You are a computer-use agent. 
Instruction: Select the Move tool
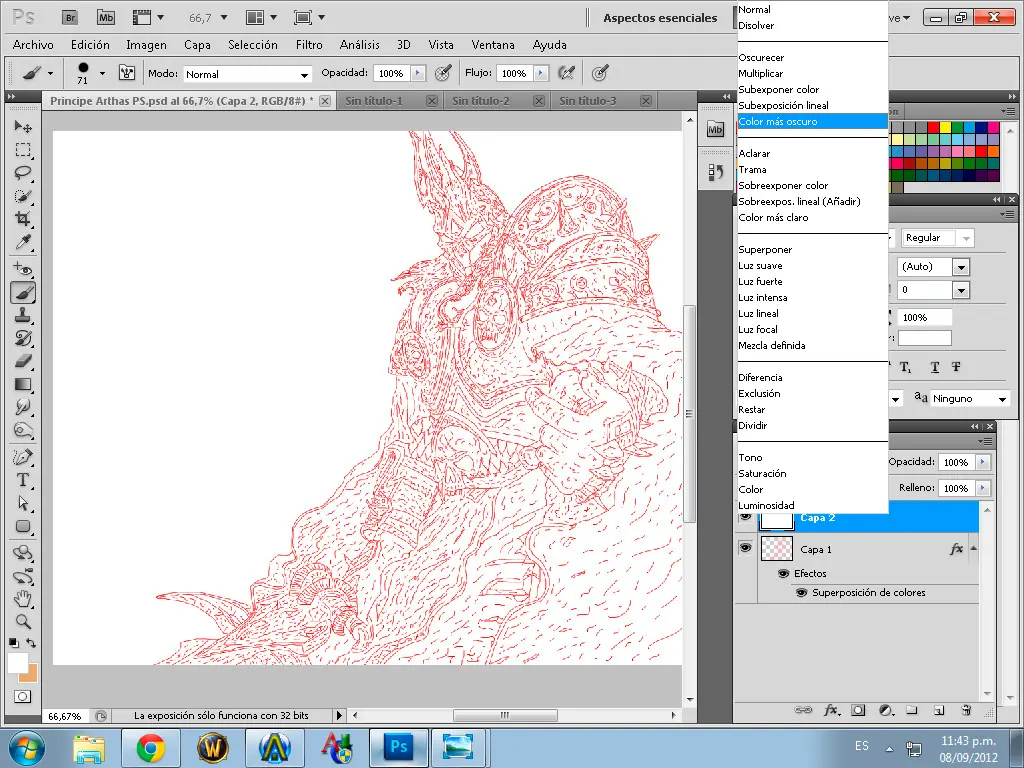(23, 127)
